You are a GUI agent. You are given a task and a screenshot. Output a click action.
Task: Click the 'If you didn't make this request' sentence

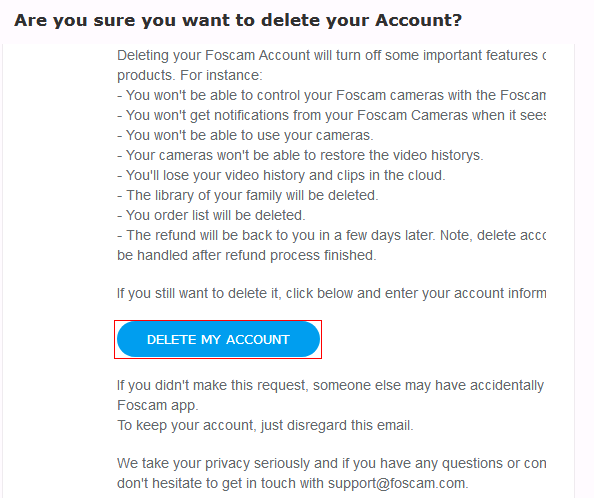click(330, 386)
